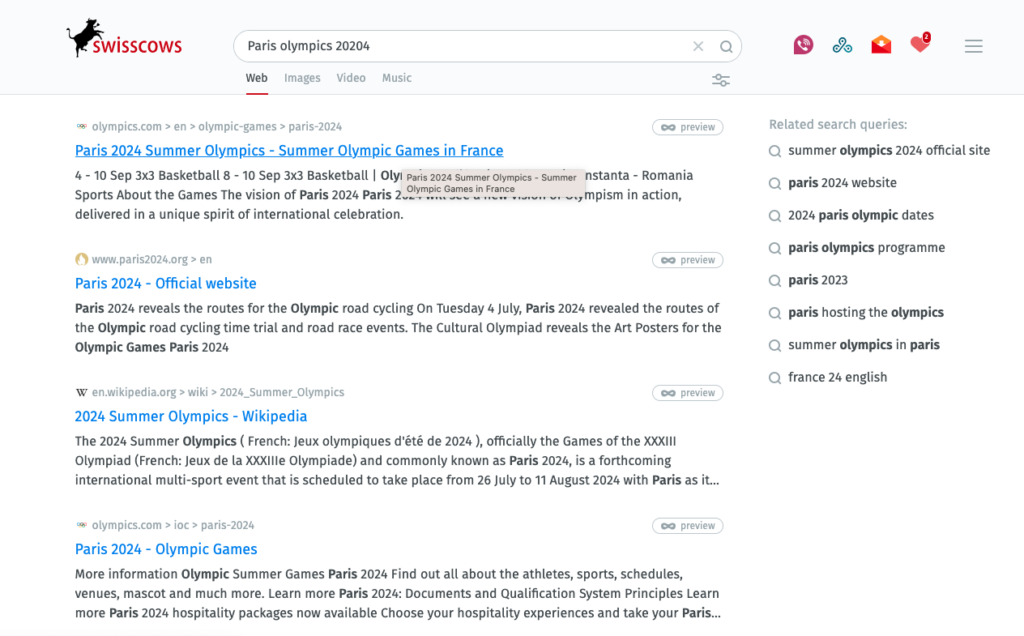Screen dimensions: 1024x636
Task: Select related query '2024 paris olympic dates'
Action: 860,215
